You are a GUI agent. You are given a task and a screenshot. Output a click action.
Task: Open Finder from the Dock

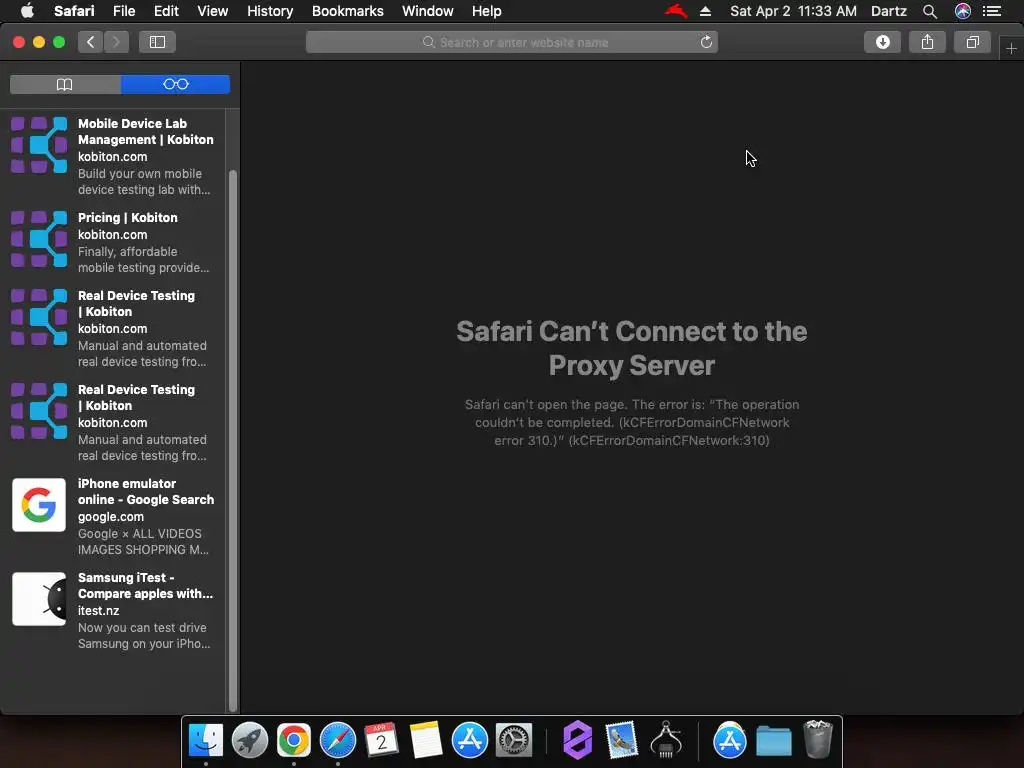click(206, 741)
